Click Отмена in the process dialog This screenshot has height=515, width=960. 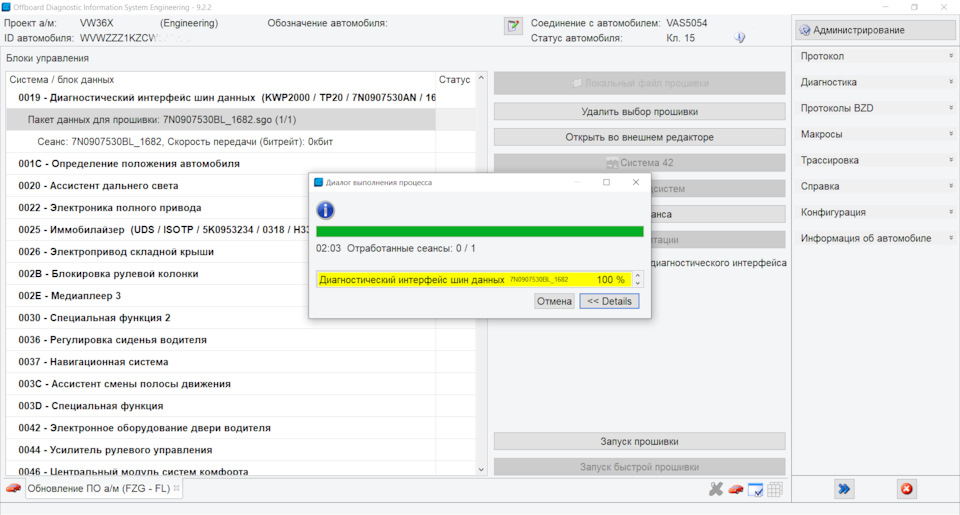[554, 301]
